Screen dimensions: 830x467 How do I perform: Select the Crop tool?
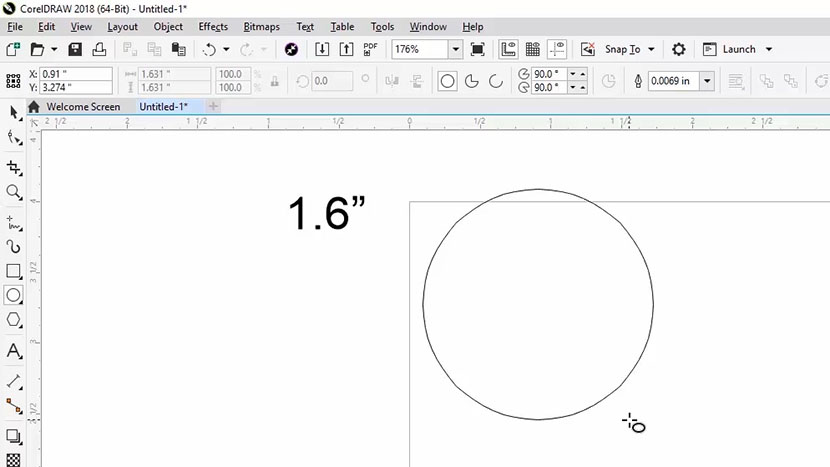14,167
